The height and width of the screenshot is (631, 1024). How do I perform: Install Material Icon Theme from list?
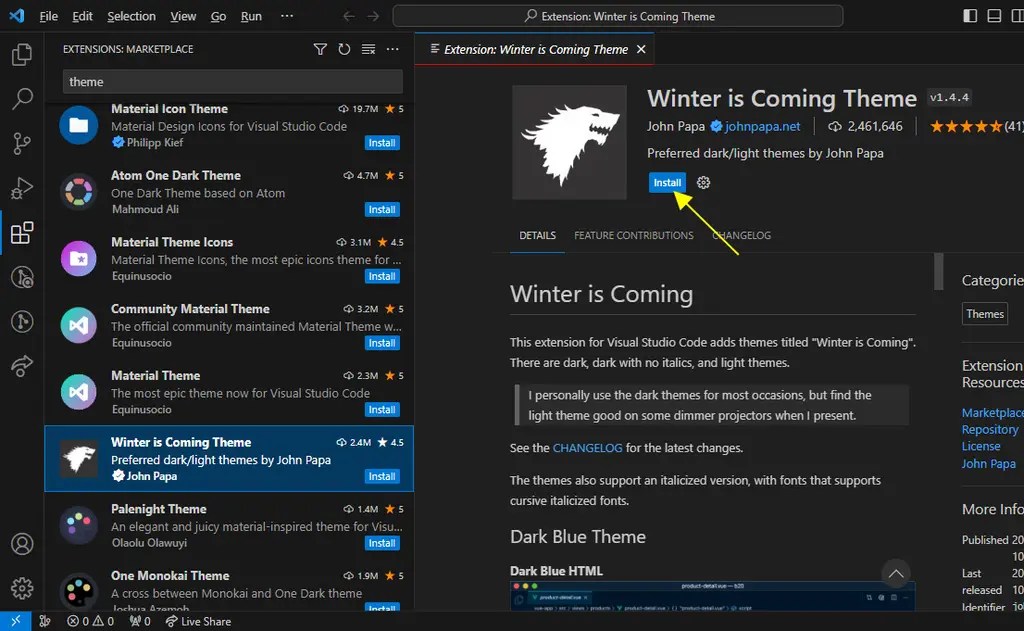click(x=382, y=143)
